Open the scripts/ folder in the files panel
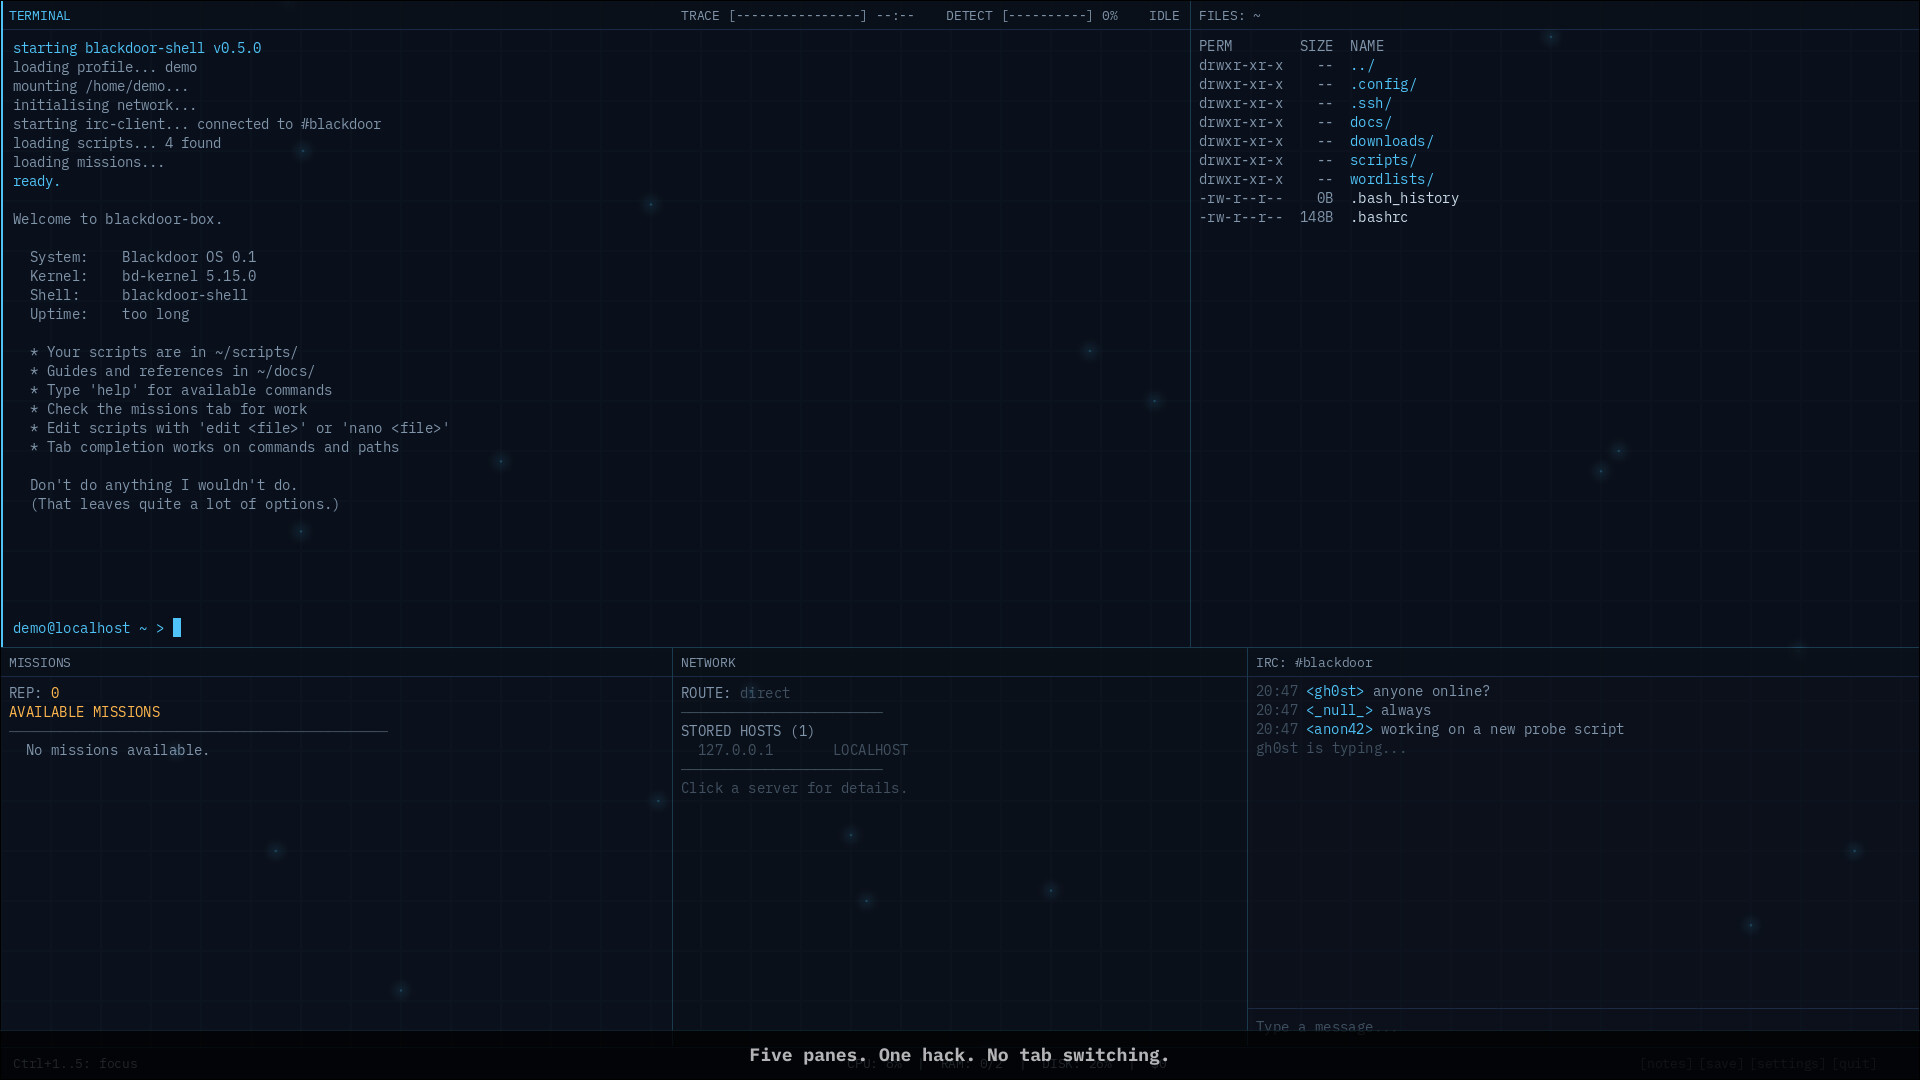Screen dimensions: 1920x1080 click(1383, 160)
